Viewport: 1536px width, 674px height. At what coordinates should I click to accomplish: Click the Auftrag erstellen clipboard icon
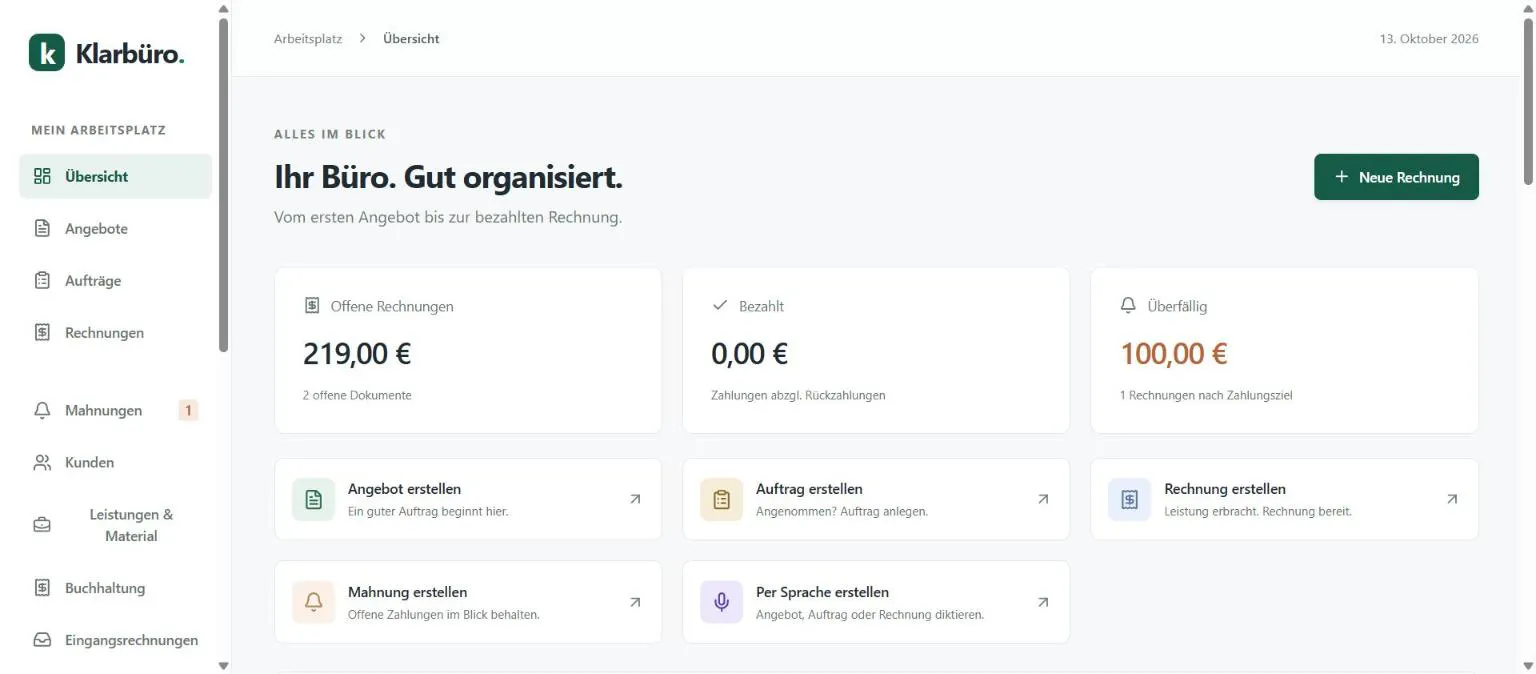pyautogui.click(x=722, y=499)
